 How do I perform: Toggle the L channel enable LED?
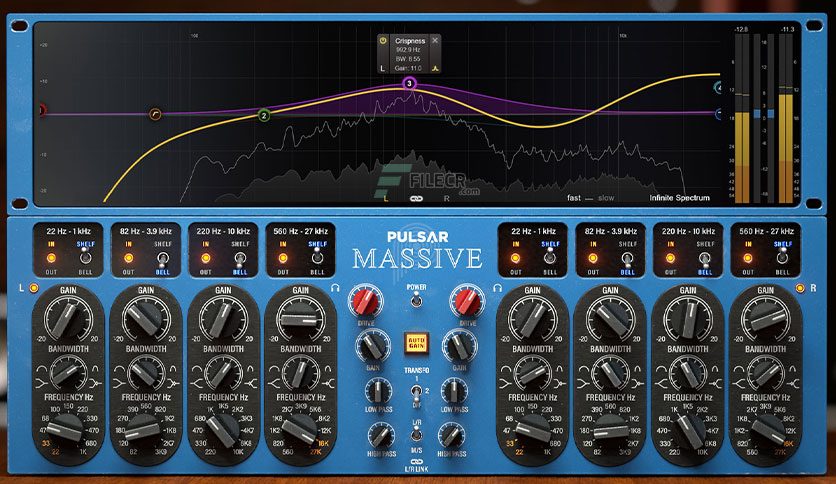34,288
